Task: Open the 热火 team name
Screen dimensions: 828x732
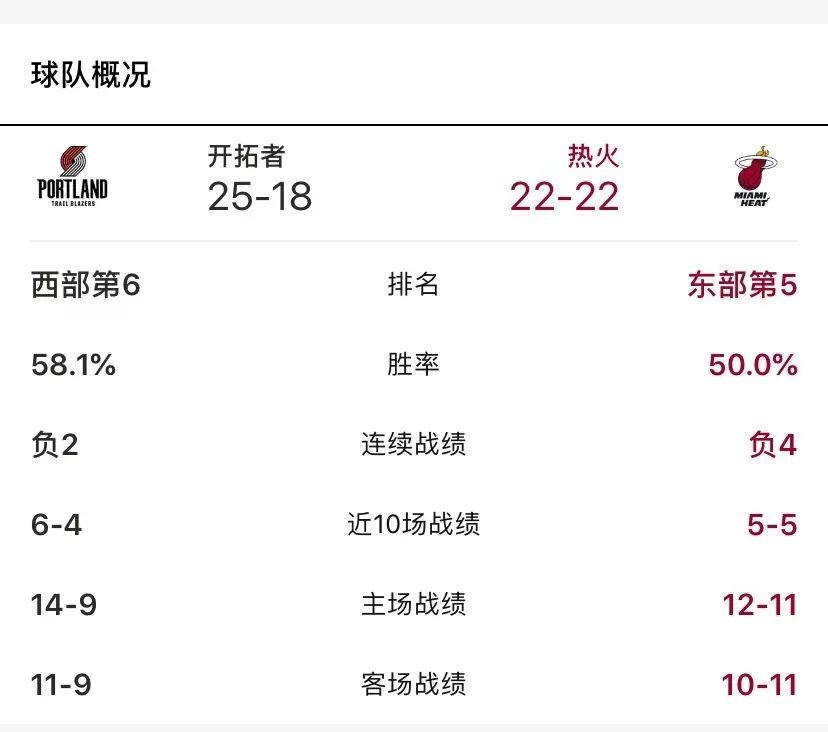Action: click(593, 156)
